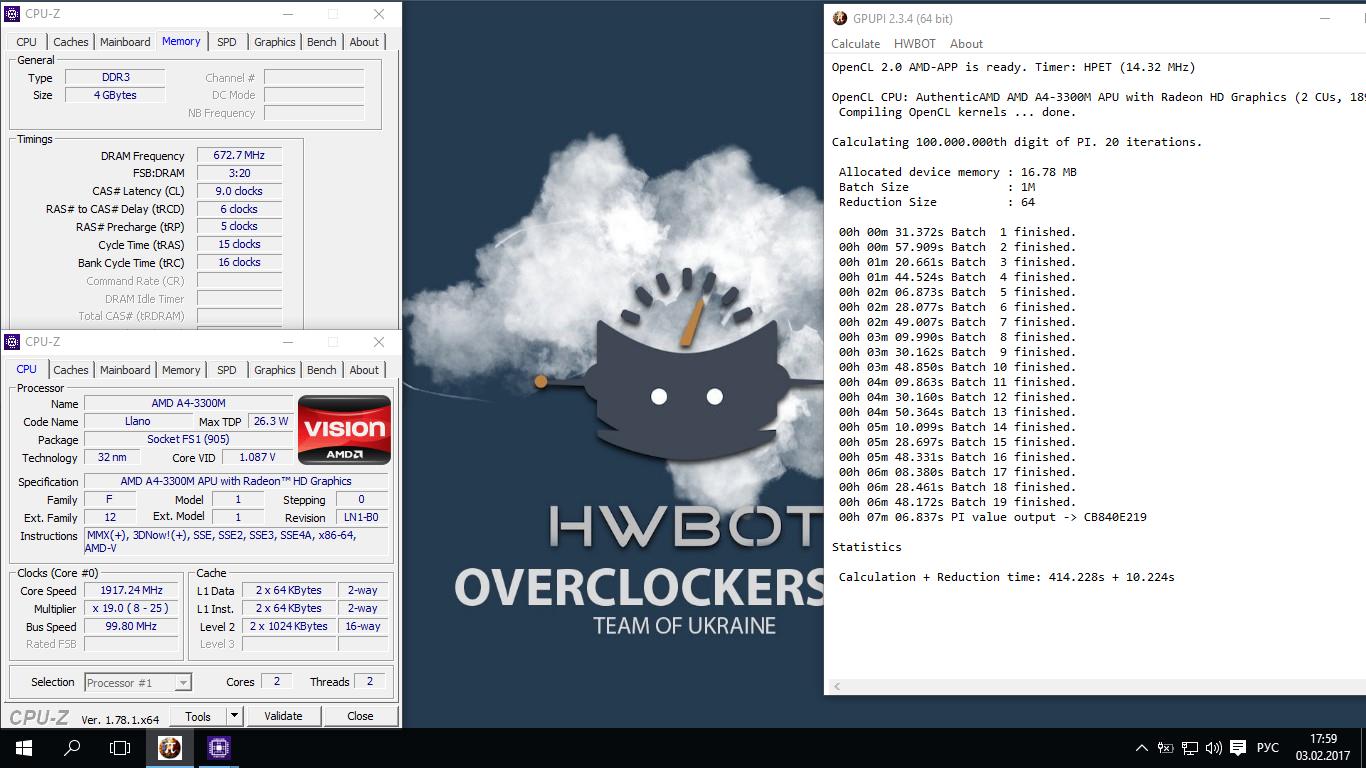Click the memory Size field 4 GBytes
This screenshot has width=1366, height=768.
115,95
